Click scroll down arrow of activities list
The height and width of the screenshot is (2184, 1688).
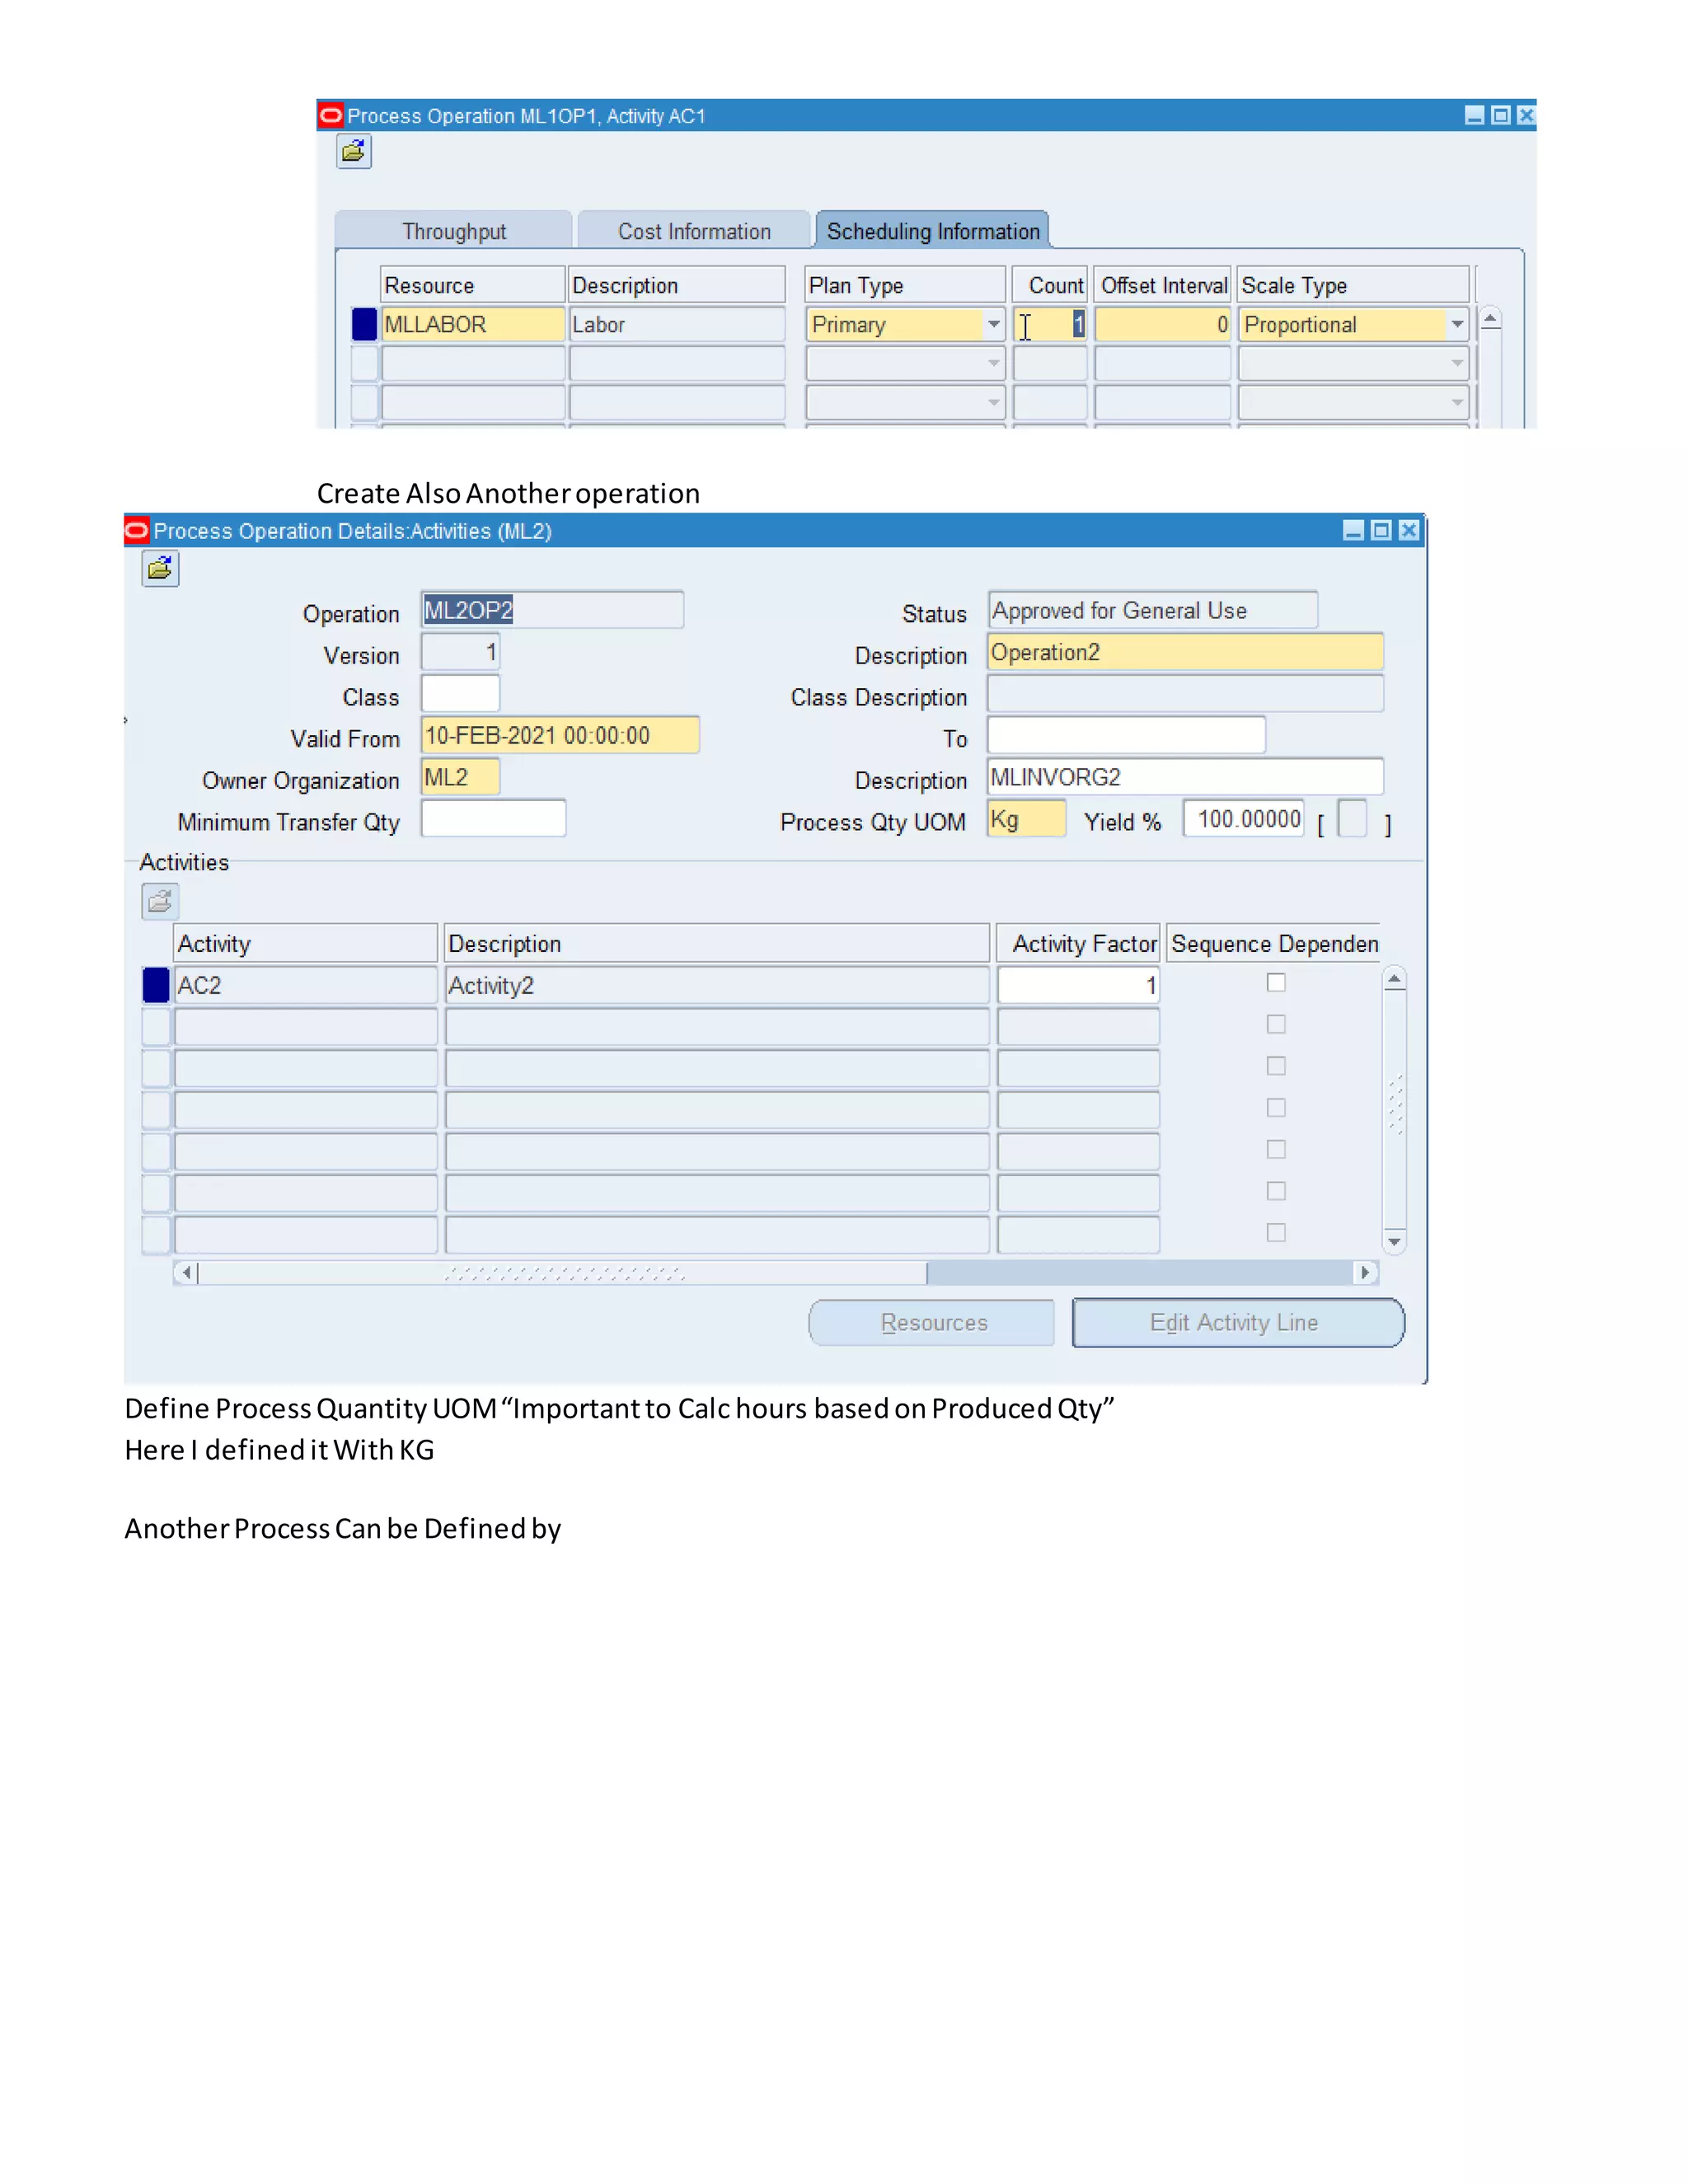pyautogui.click(x=1394, y=1241)
